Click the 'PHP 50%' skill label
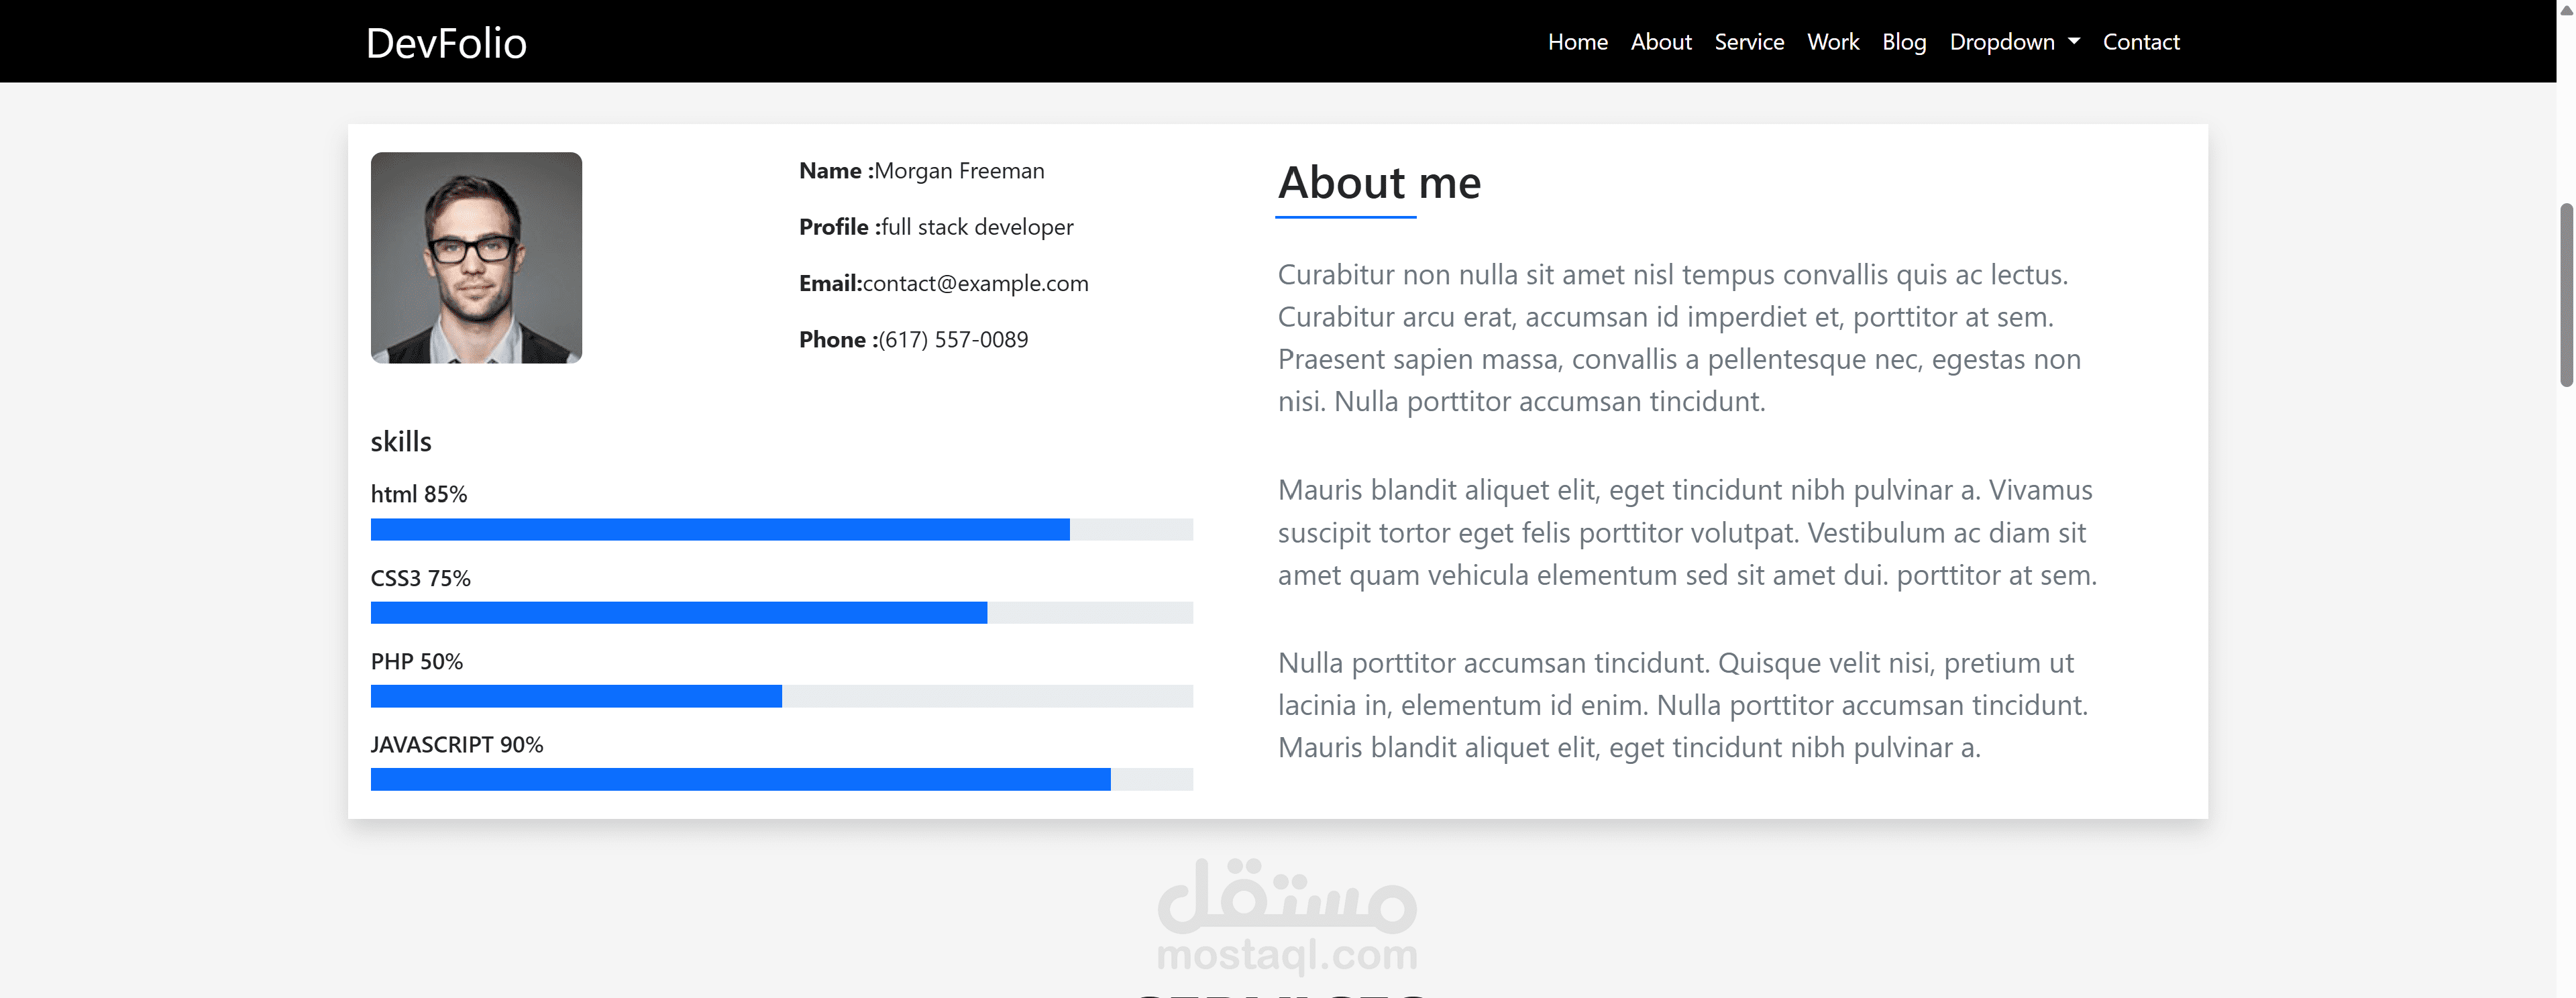 (417, 661)
